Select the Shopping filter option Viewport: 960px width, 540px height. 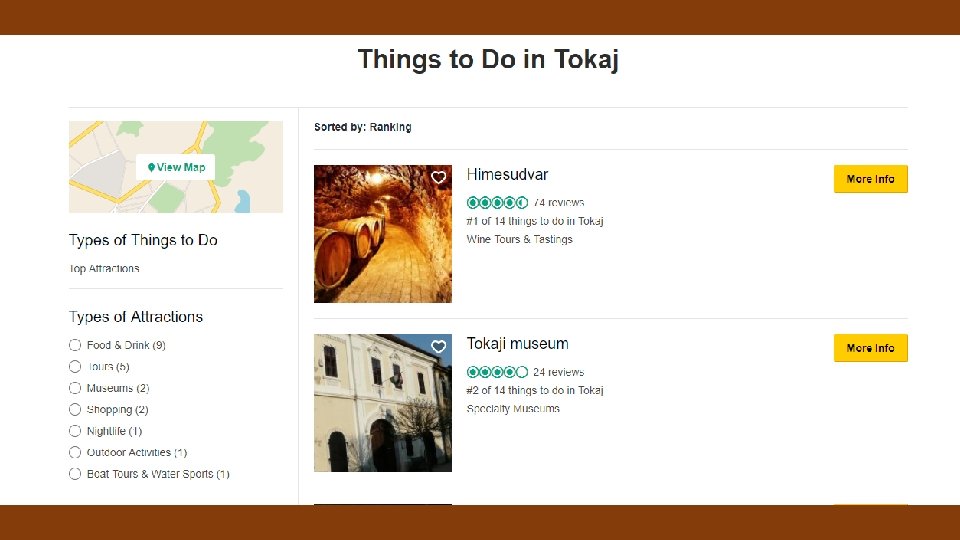pyautogui.click(x=75, y=410)
